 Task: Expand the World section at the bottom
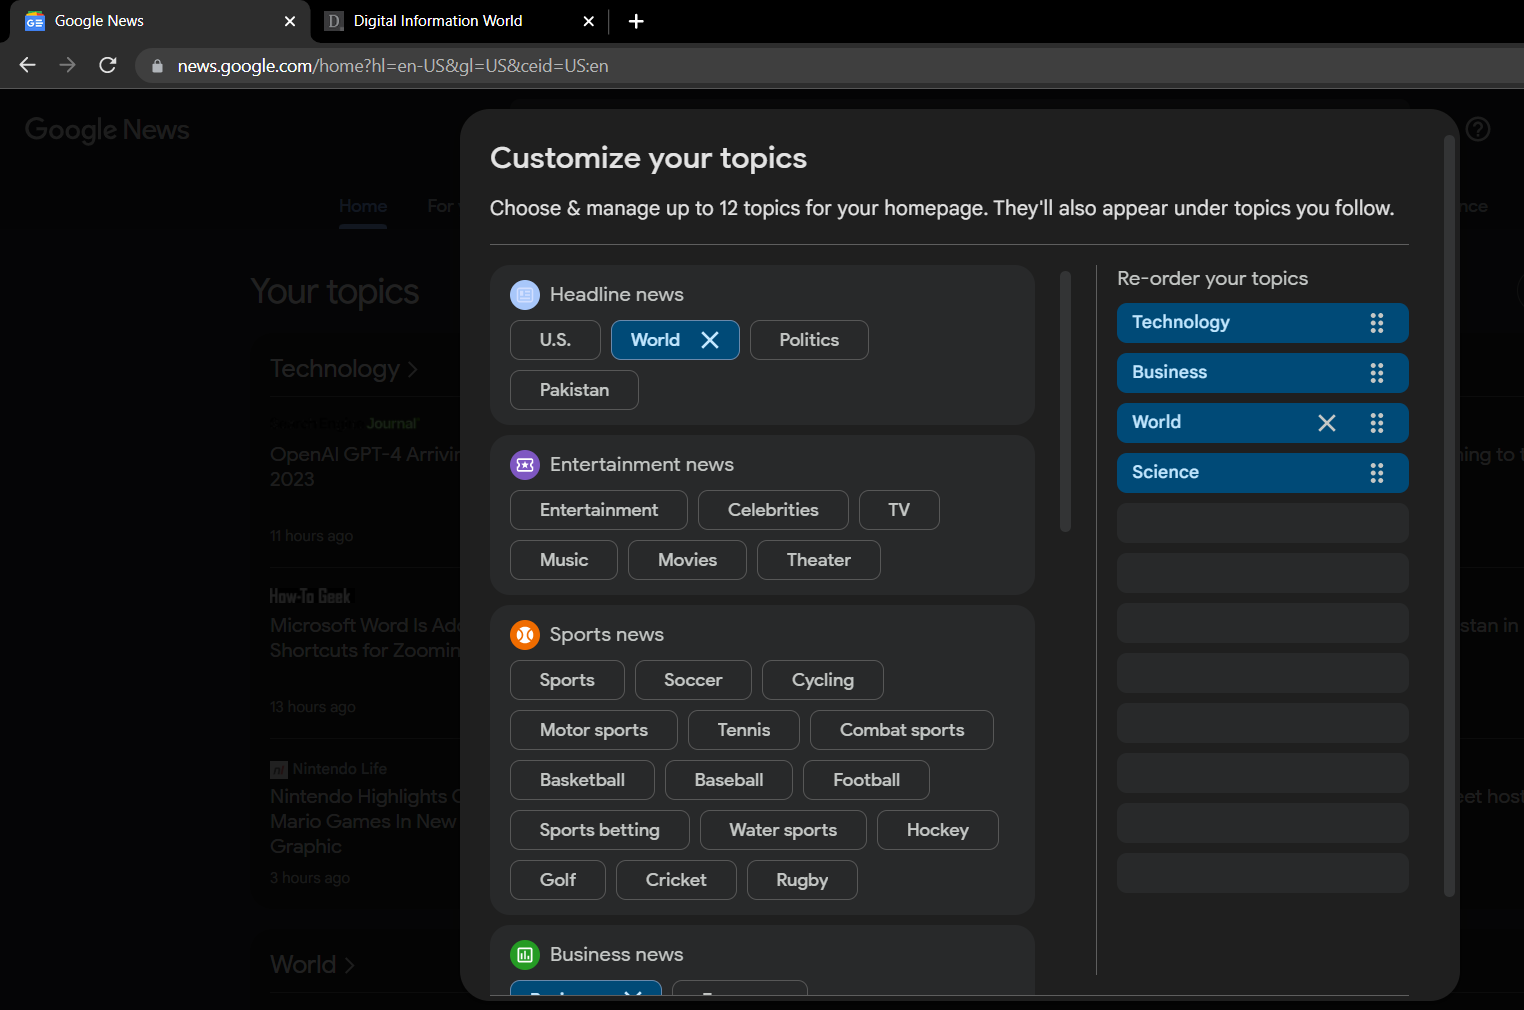click(349, 965)
